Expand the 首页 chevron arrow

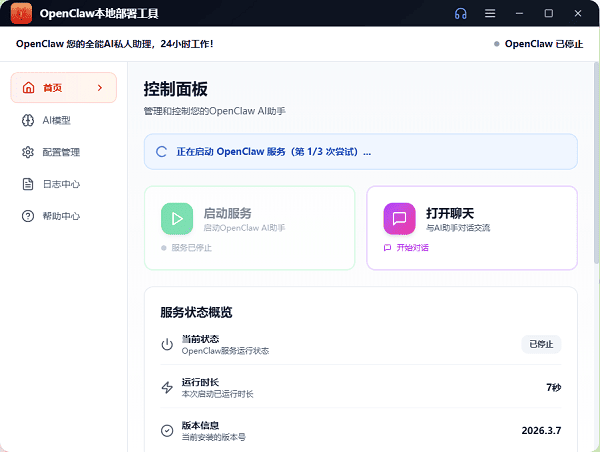(x=100, y=88)
